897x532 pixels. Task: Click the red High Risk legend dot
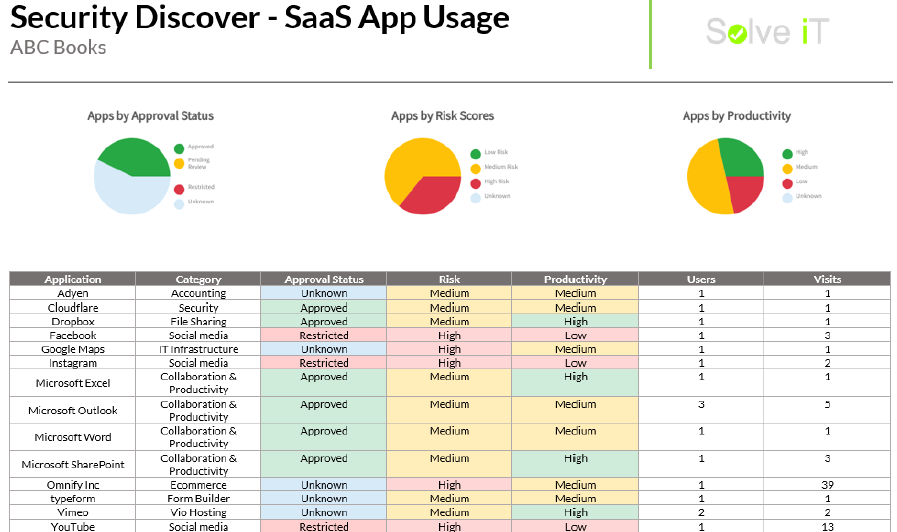(475, 184)
